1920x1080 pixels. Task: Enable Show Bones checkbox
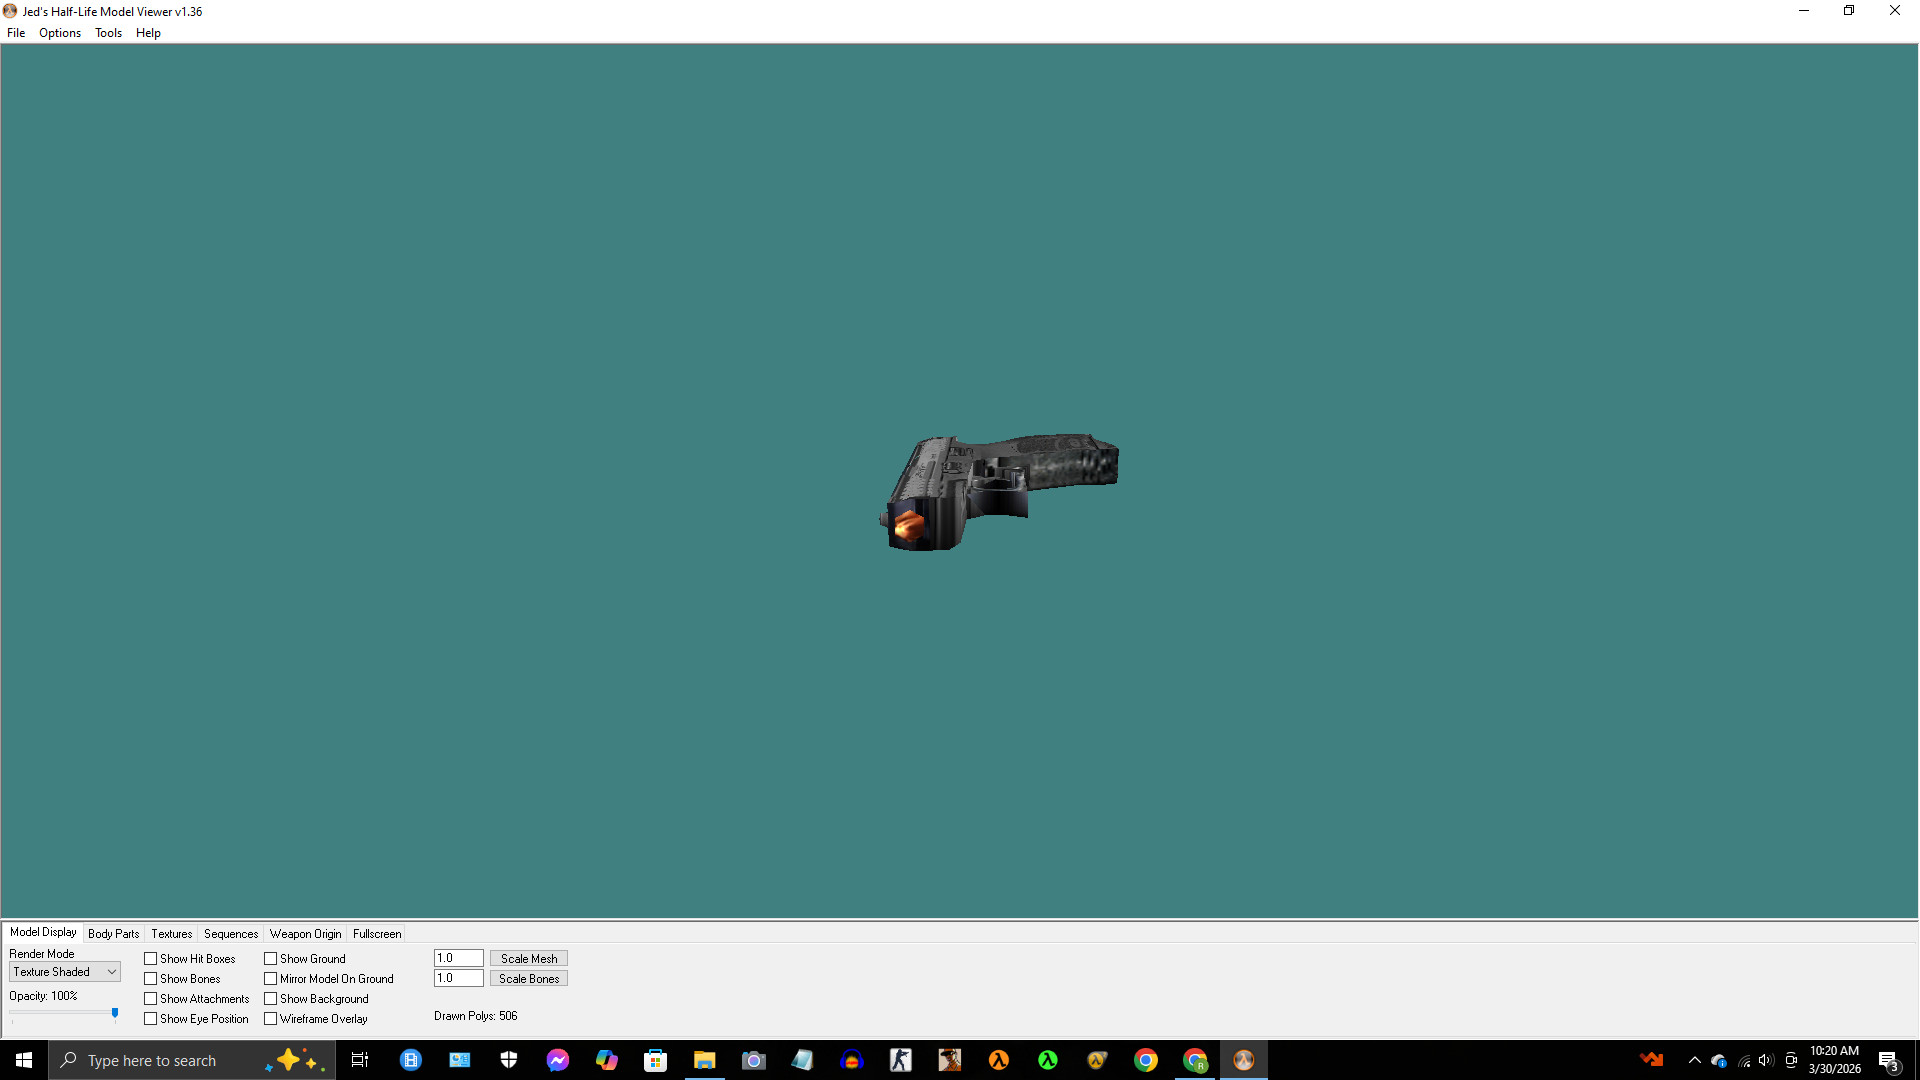click(x=151, y=979)
